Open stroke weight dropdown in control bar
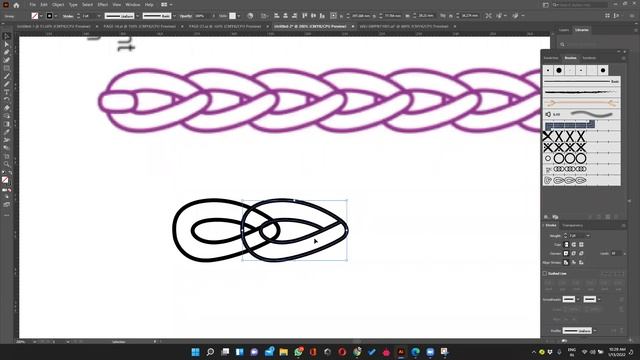Screen dimensions: 640x360 (x=98, y=16)
